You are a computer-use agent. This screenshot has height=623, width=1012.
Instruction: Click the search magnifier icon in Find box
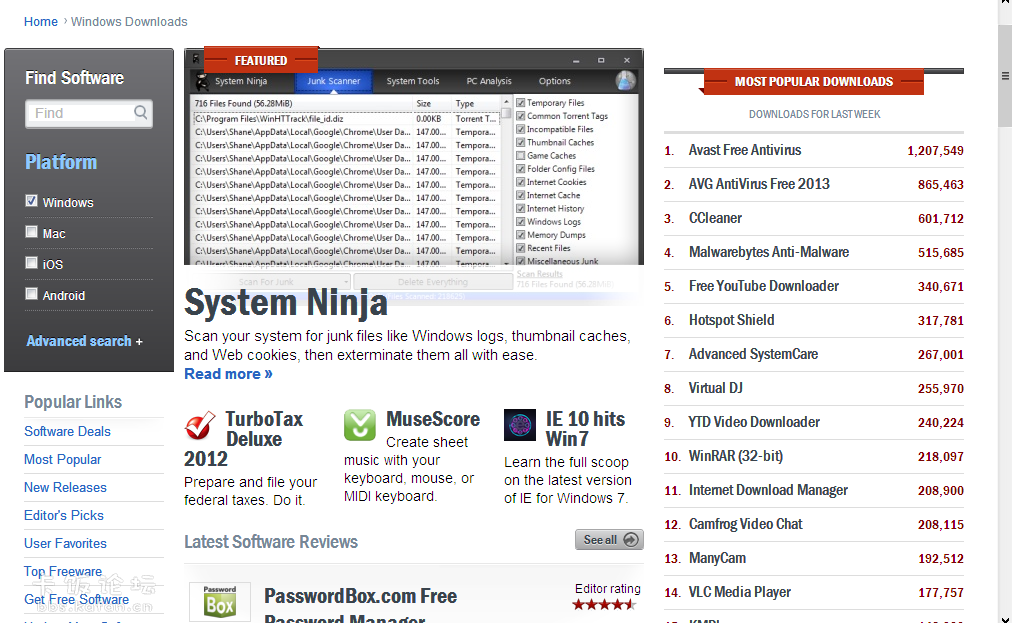(141, 113)
